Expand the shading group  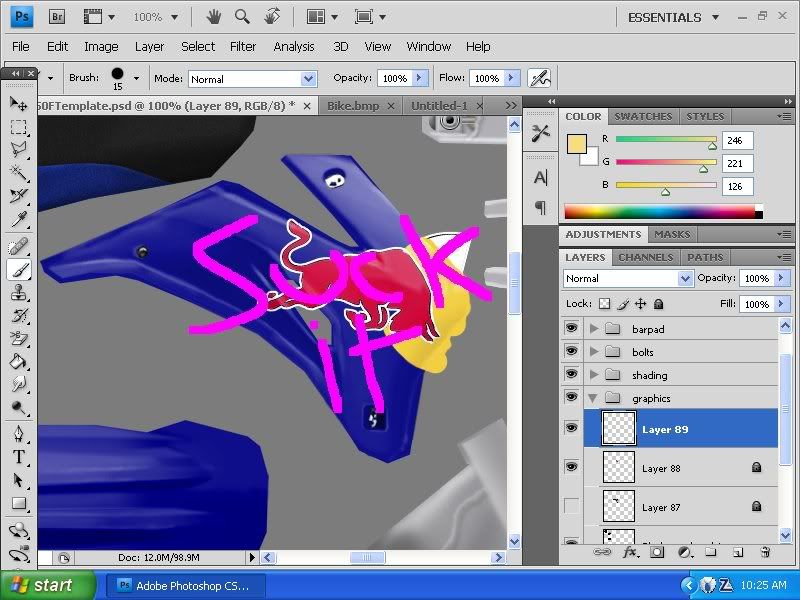(x=593, y=374)
